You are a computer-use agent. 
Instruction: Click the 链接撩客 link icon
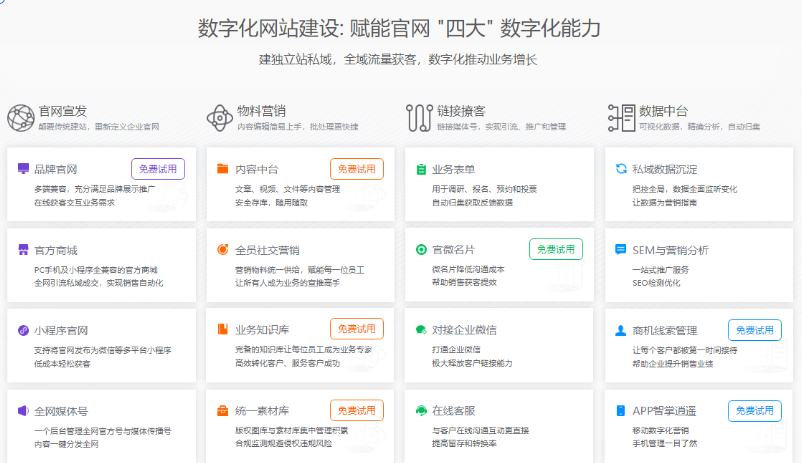point(419,118)
